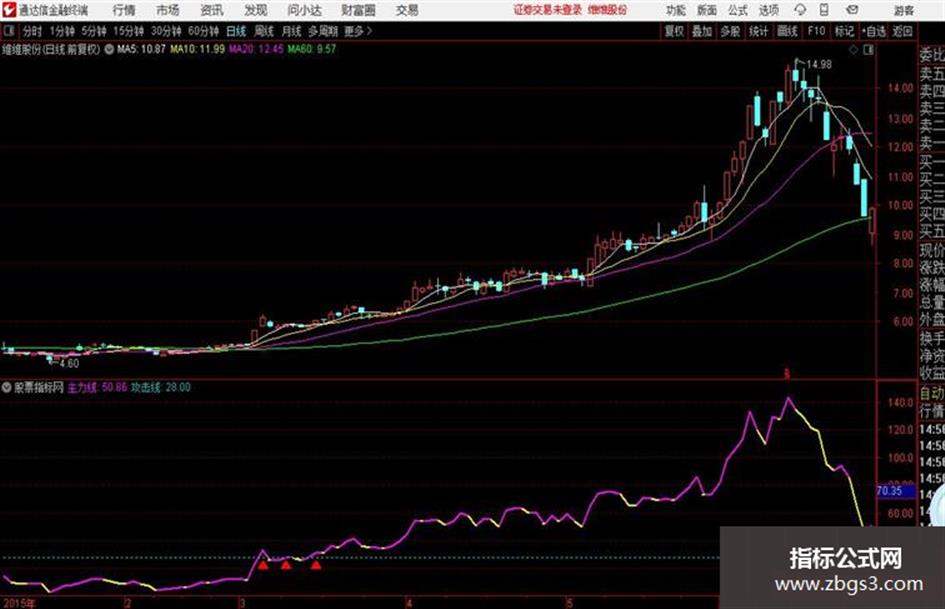
Task: Click the 14.98 high price marker
Action: pyautogui.click(x=819, y=64)
